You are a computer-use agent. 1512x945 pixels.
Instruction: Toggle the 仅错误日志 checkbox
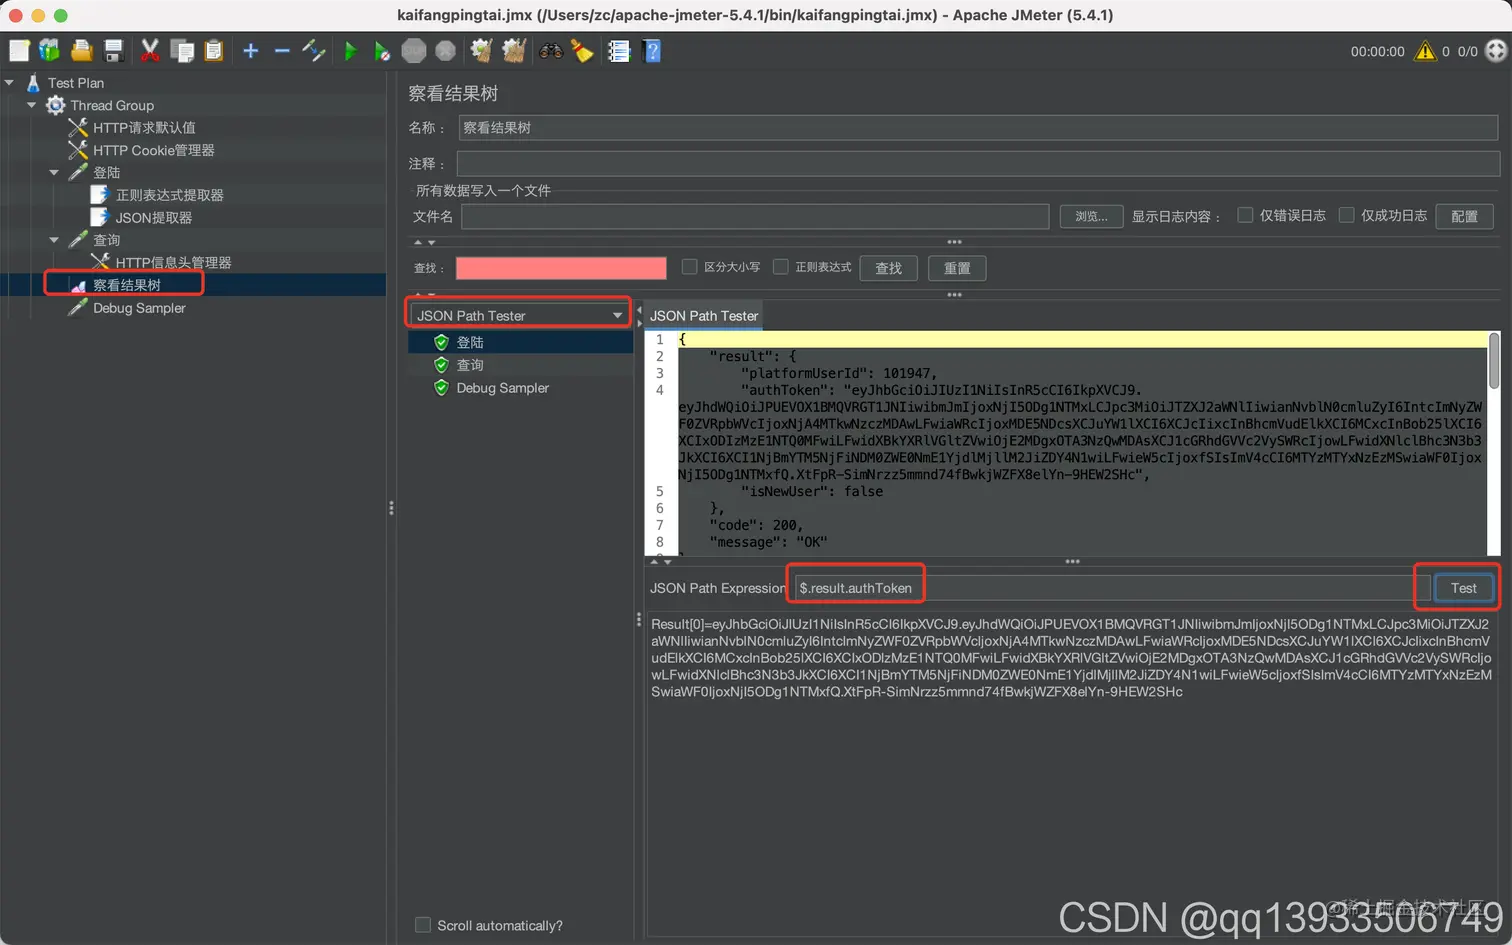(x=1245, y=215)
